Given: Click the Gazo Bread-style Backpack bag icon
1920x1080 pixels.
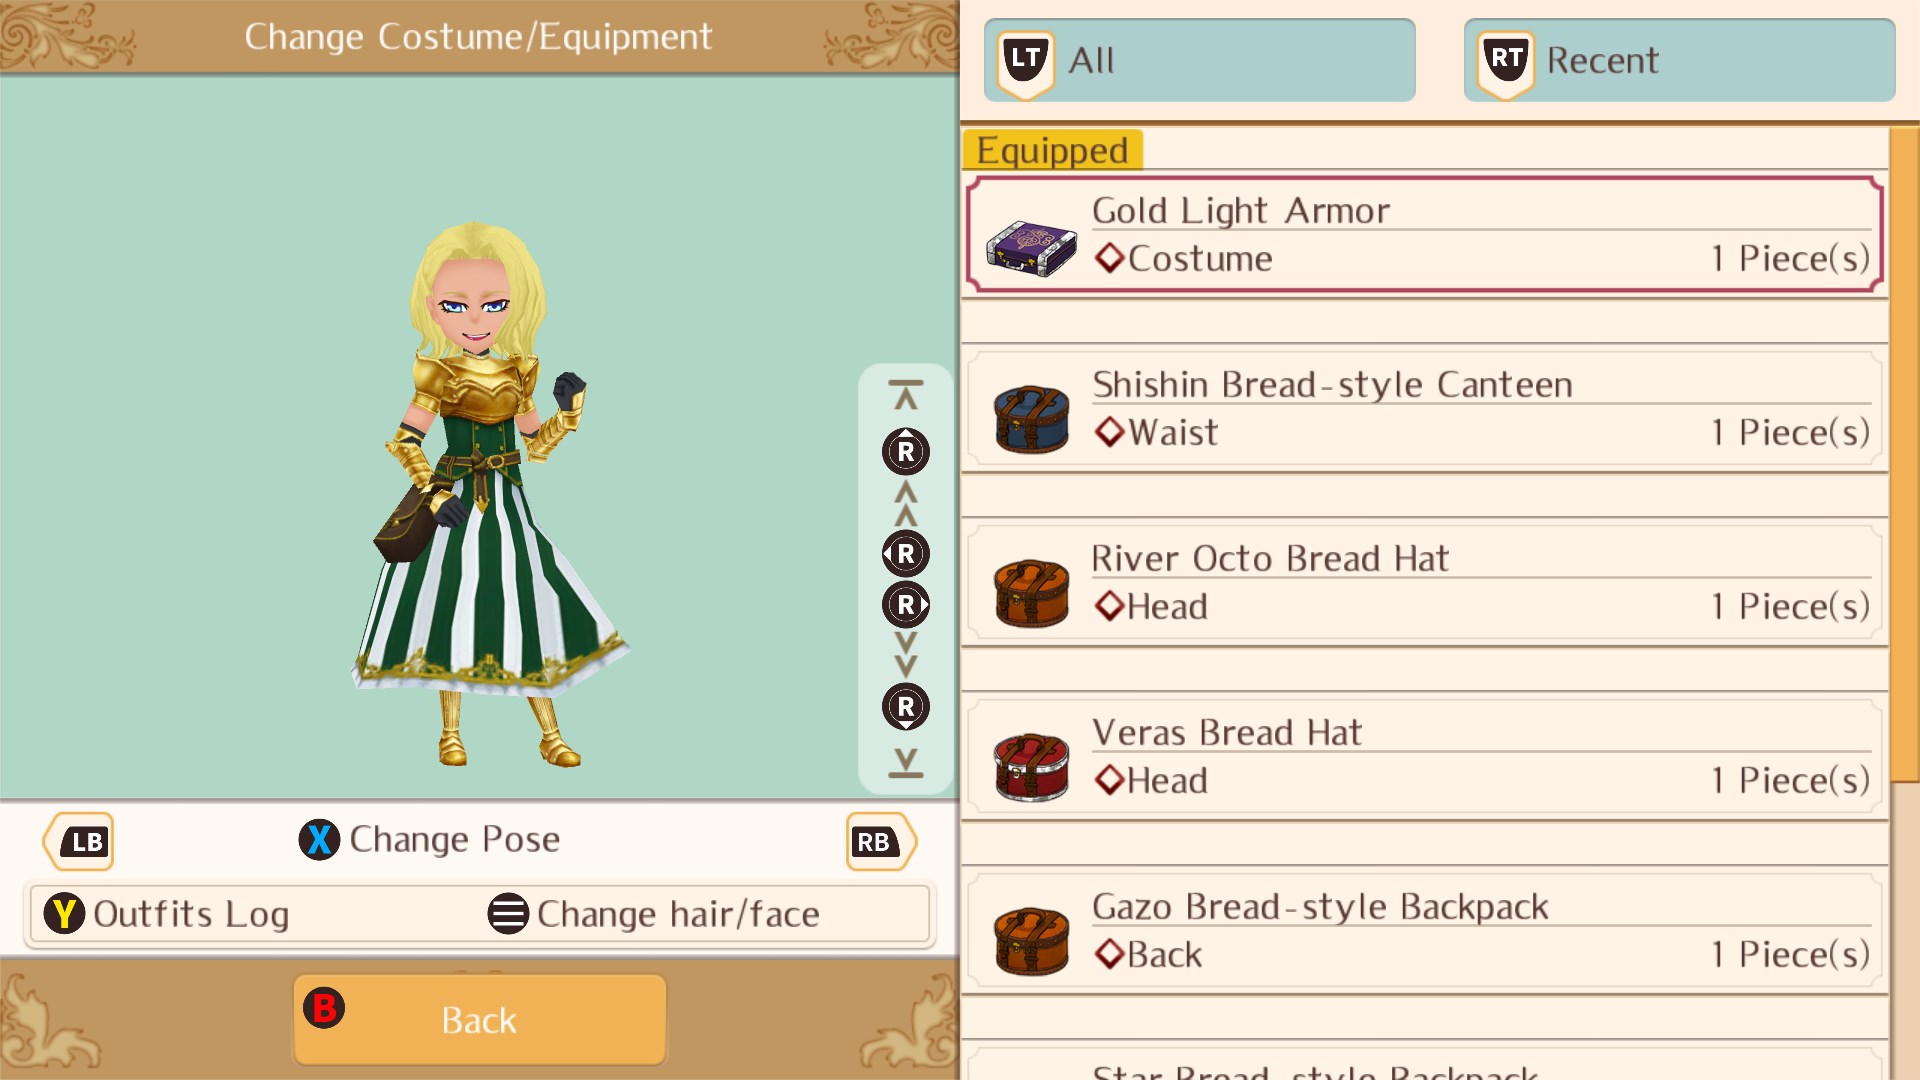Looking at the screenshot, I should [x=1032, y=941].
